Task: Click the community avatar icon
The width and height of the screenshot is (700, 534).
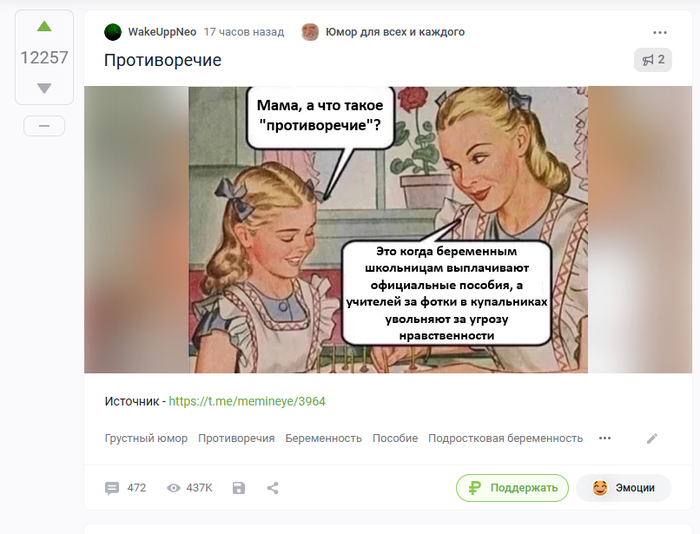Action: pyautogui.click(x=310, y=32)
